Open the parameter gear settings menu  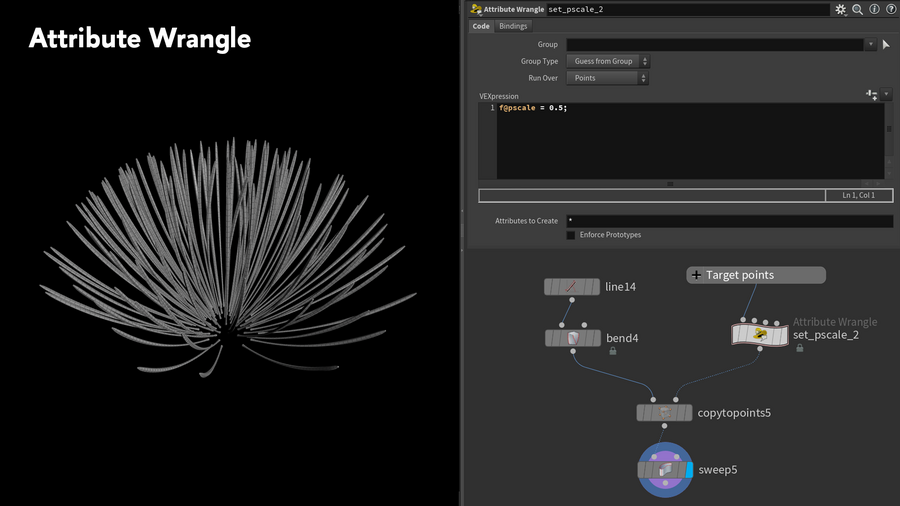coord(840,9)
